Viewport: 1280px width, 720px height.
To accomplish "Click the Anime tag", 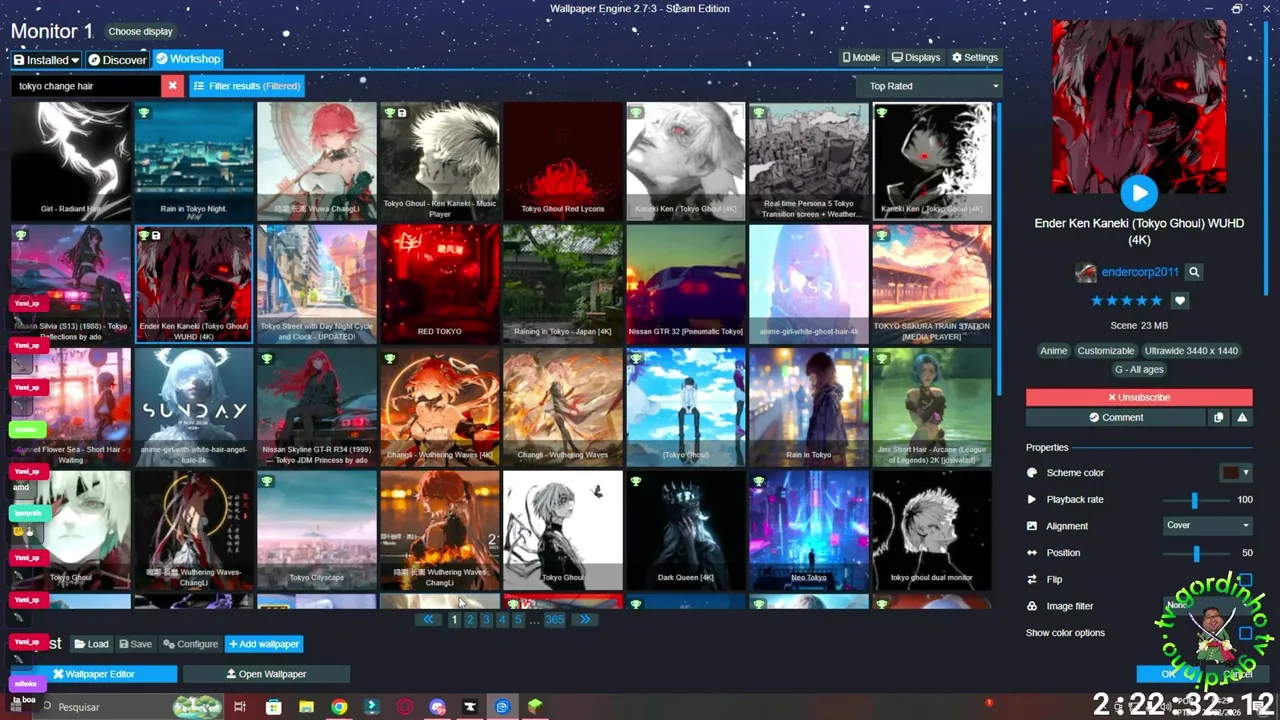I will (1053, 351).
